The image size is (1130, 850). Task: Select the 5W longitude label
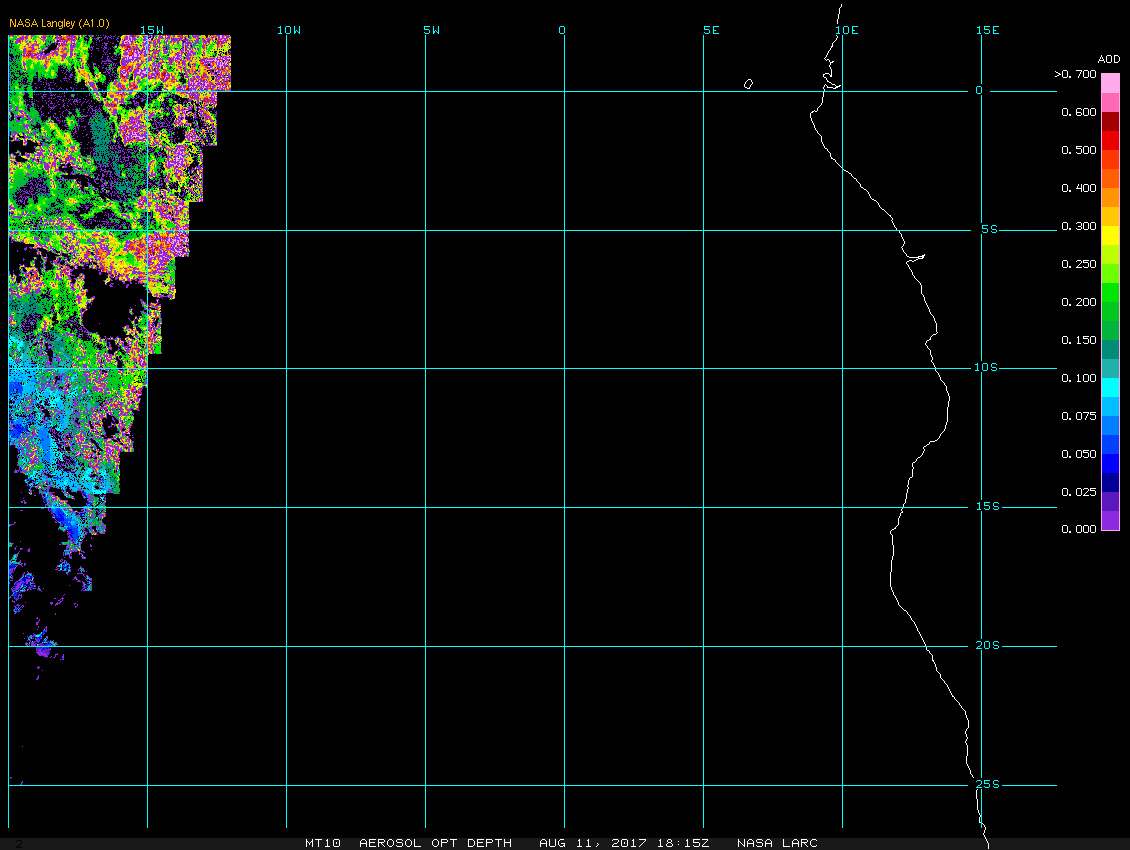[x=432, y=30]
